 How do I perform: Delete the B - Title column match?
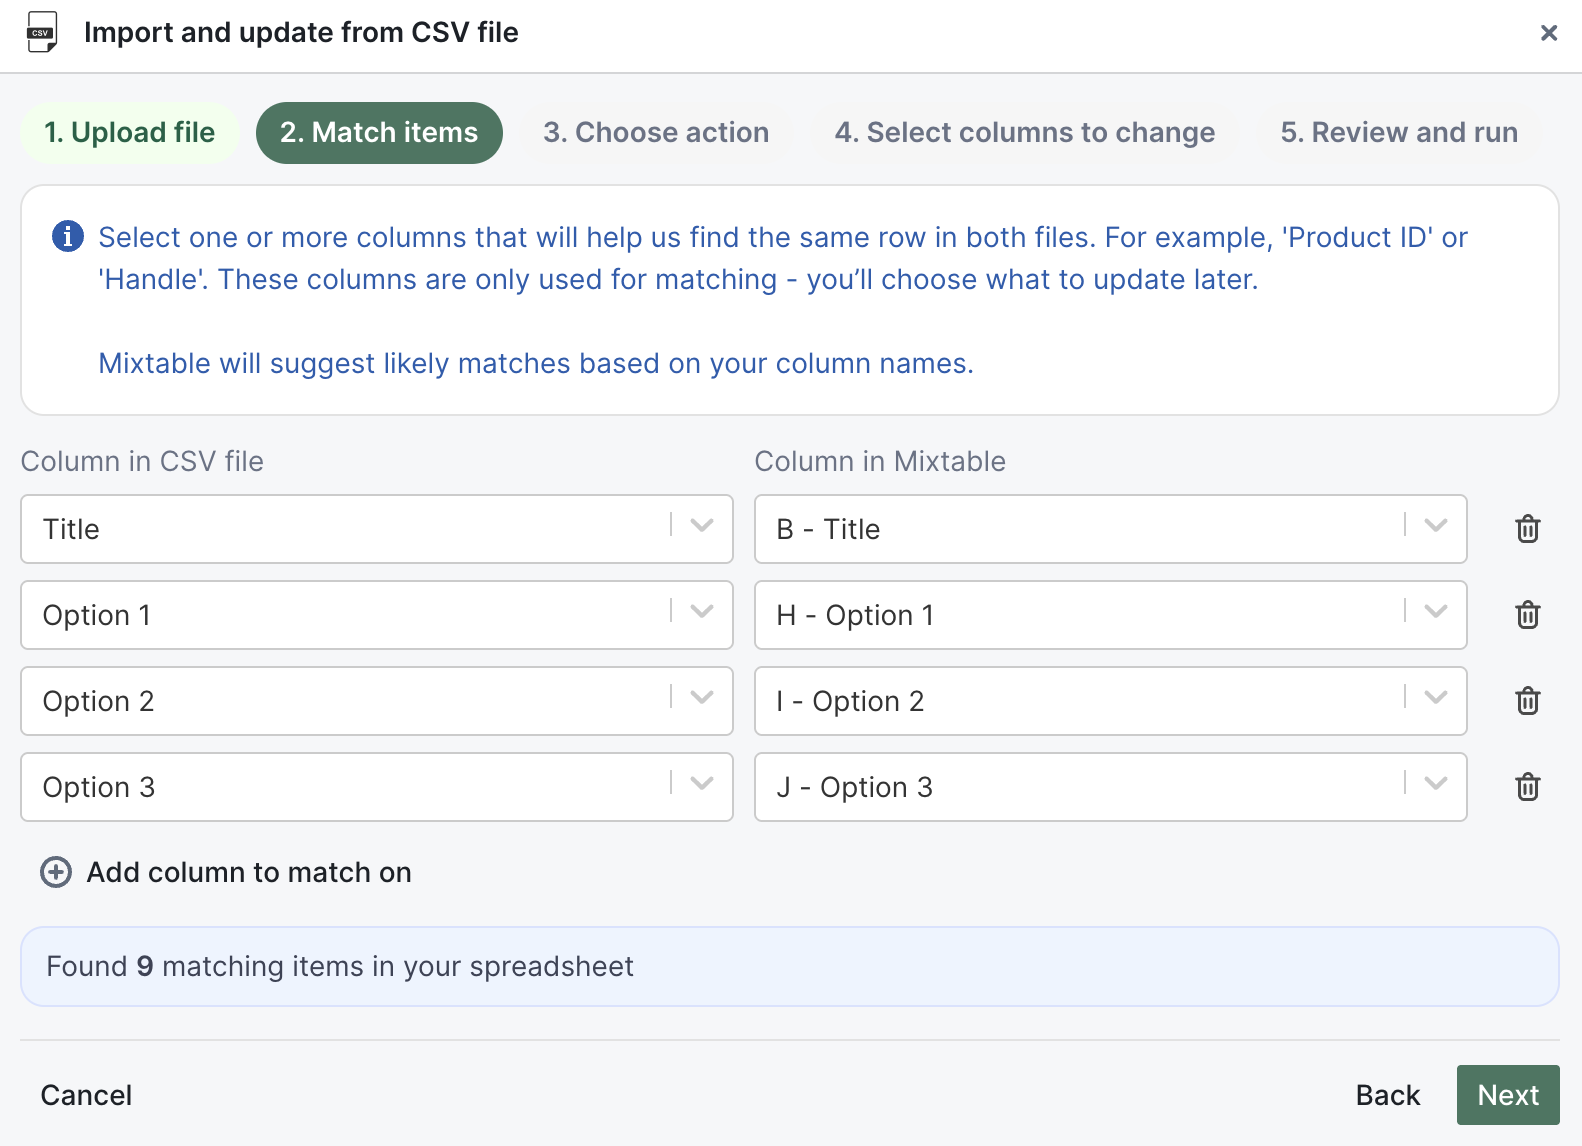1527,529
